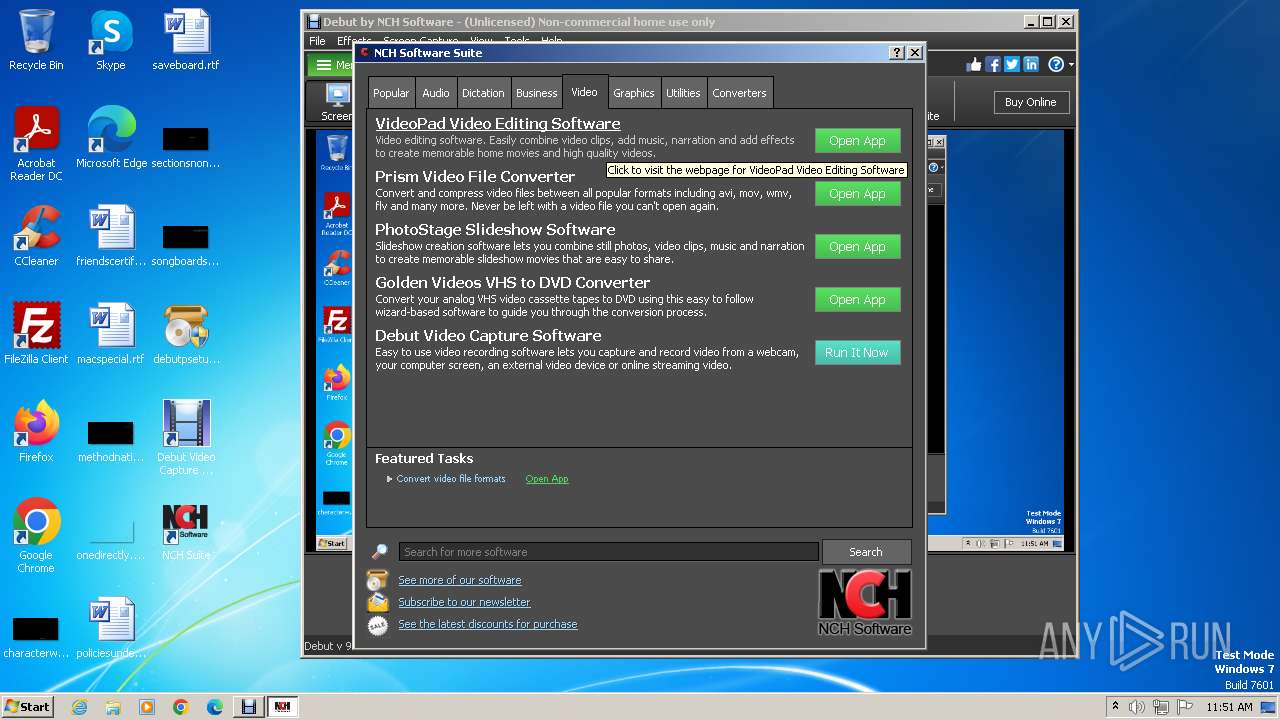This screenshot has width=1280, height=720.
Task: Click the software box icon beside See more
Action: pos(377,580)
